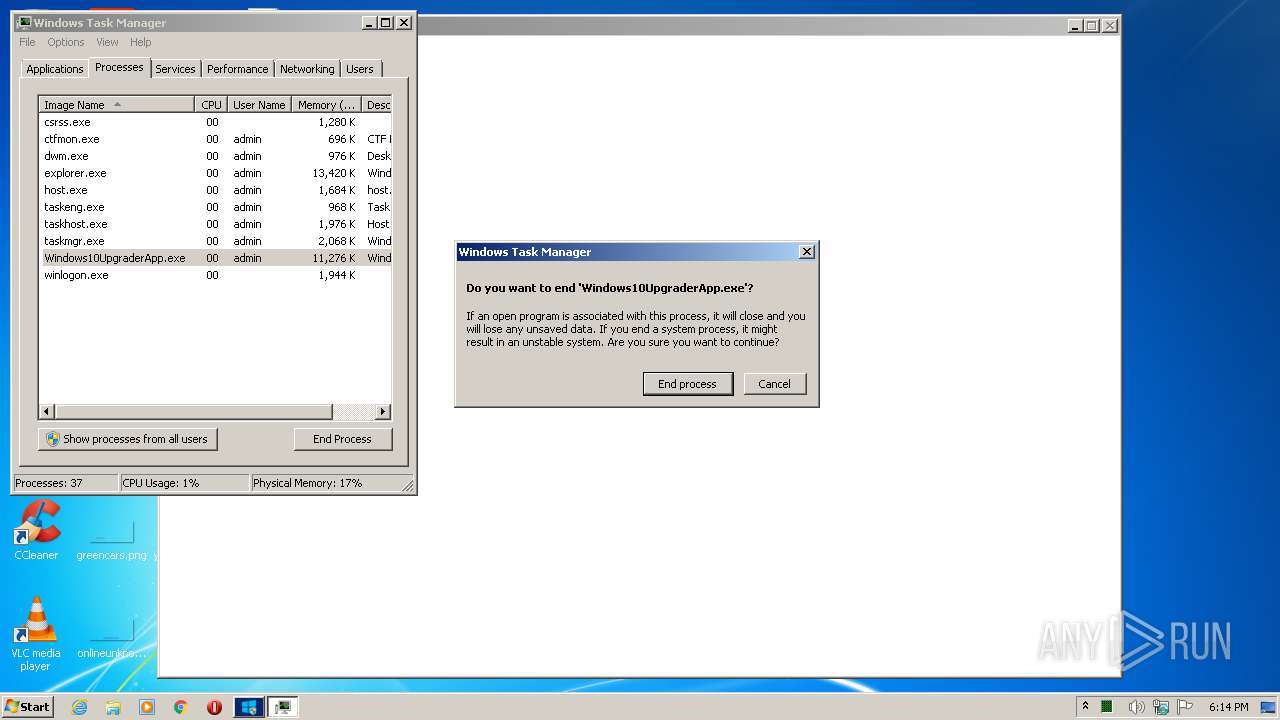Image resolution: width=1280 pixels, height=720 pixels.
Task: Open the CCleaner desktop shortcut
Action: click(36, 530)
